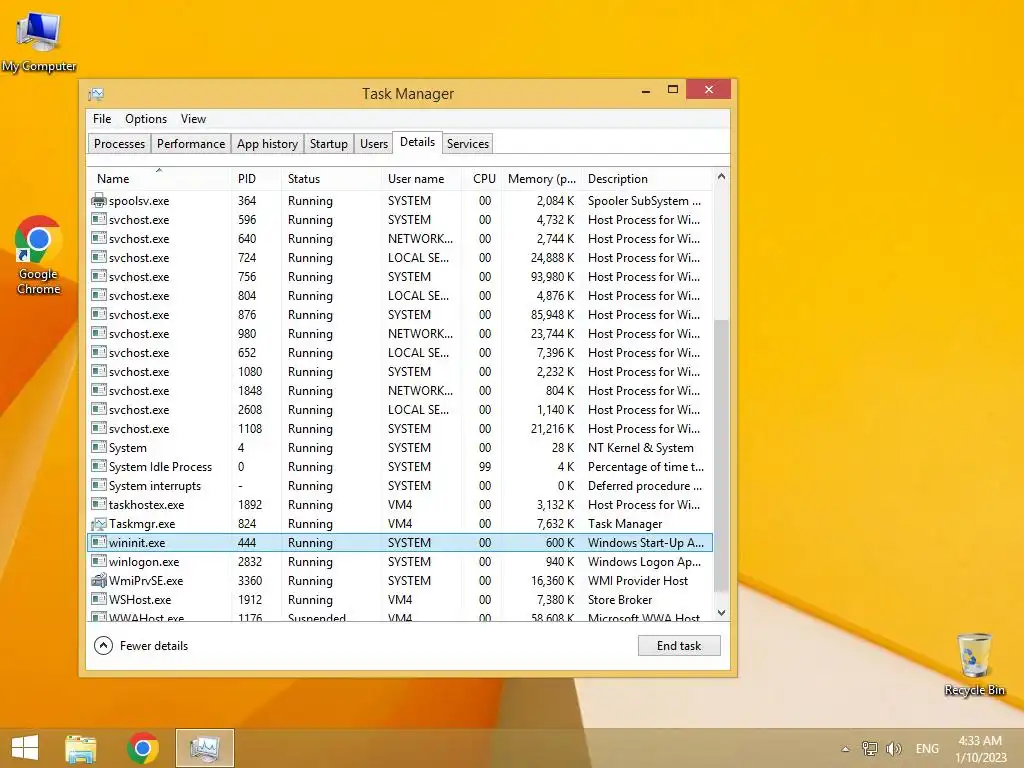
Task: Click the System interrupts row icon
Action: tap(99, 486)
